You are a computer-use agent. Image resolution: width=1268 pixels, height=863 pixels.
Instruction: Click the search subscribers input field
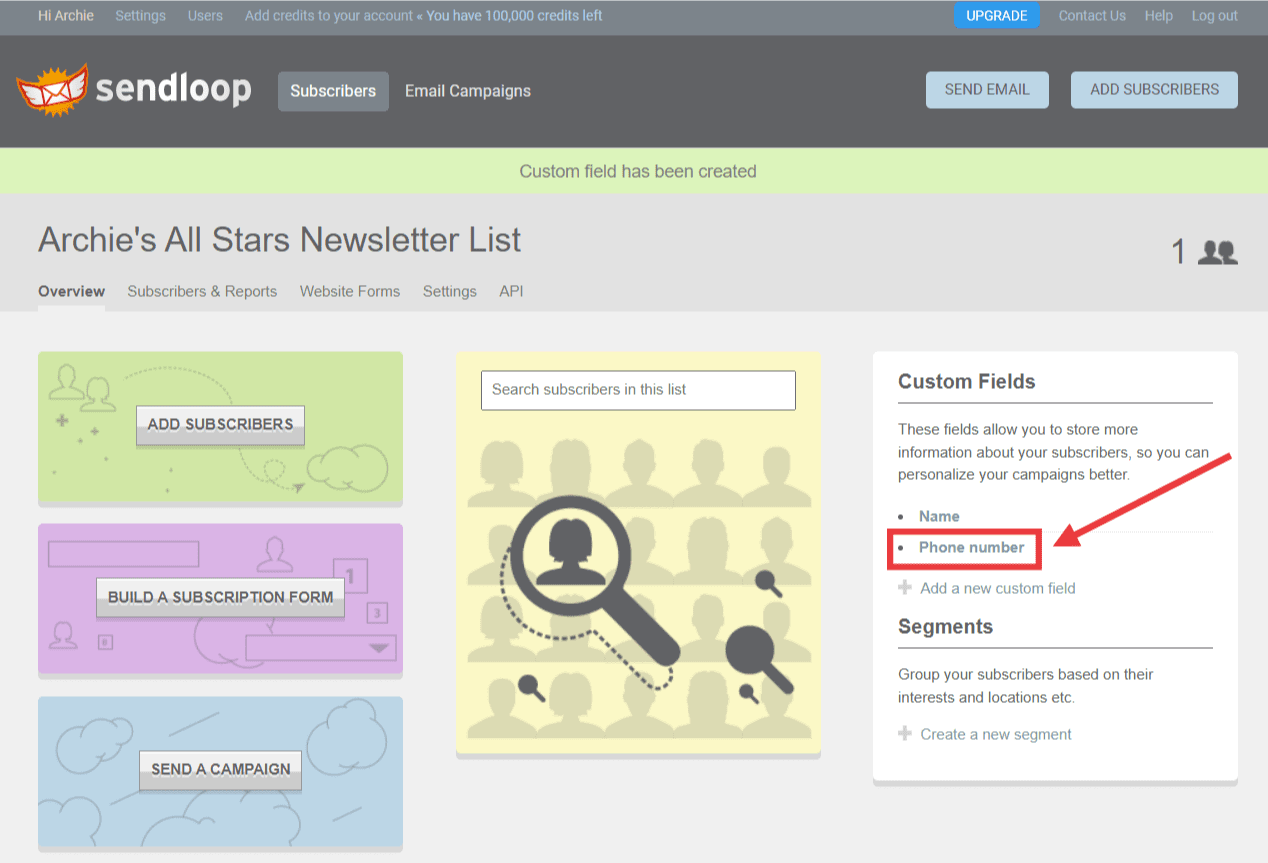[638, 390]
